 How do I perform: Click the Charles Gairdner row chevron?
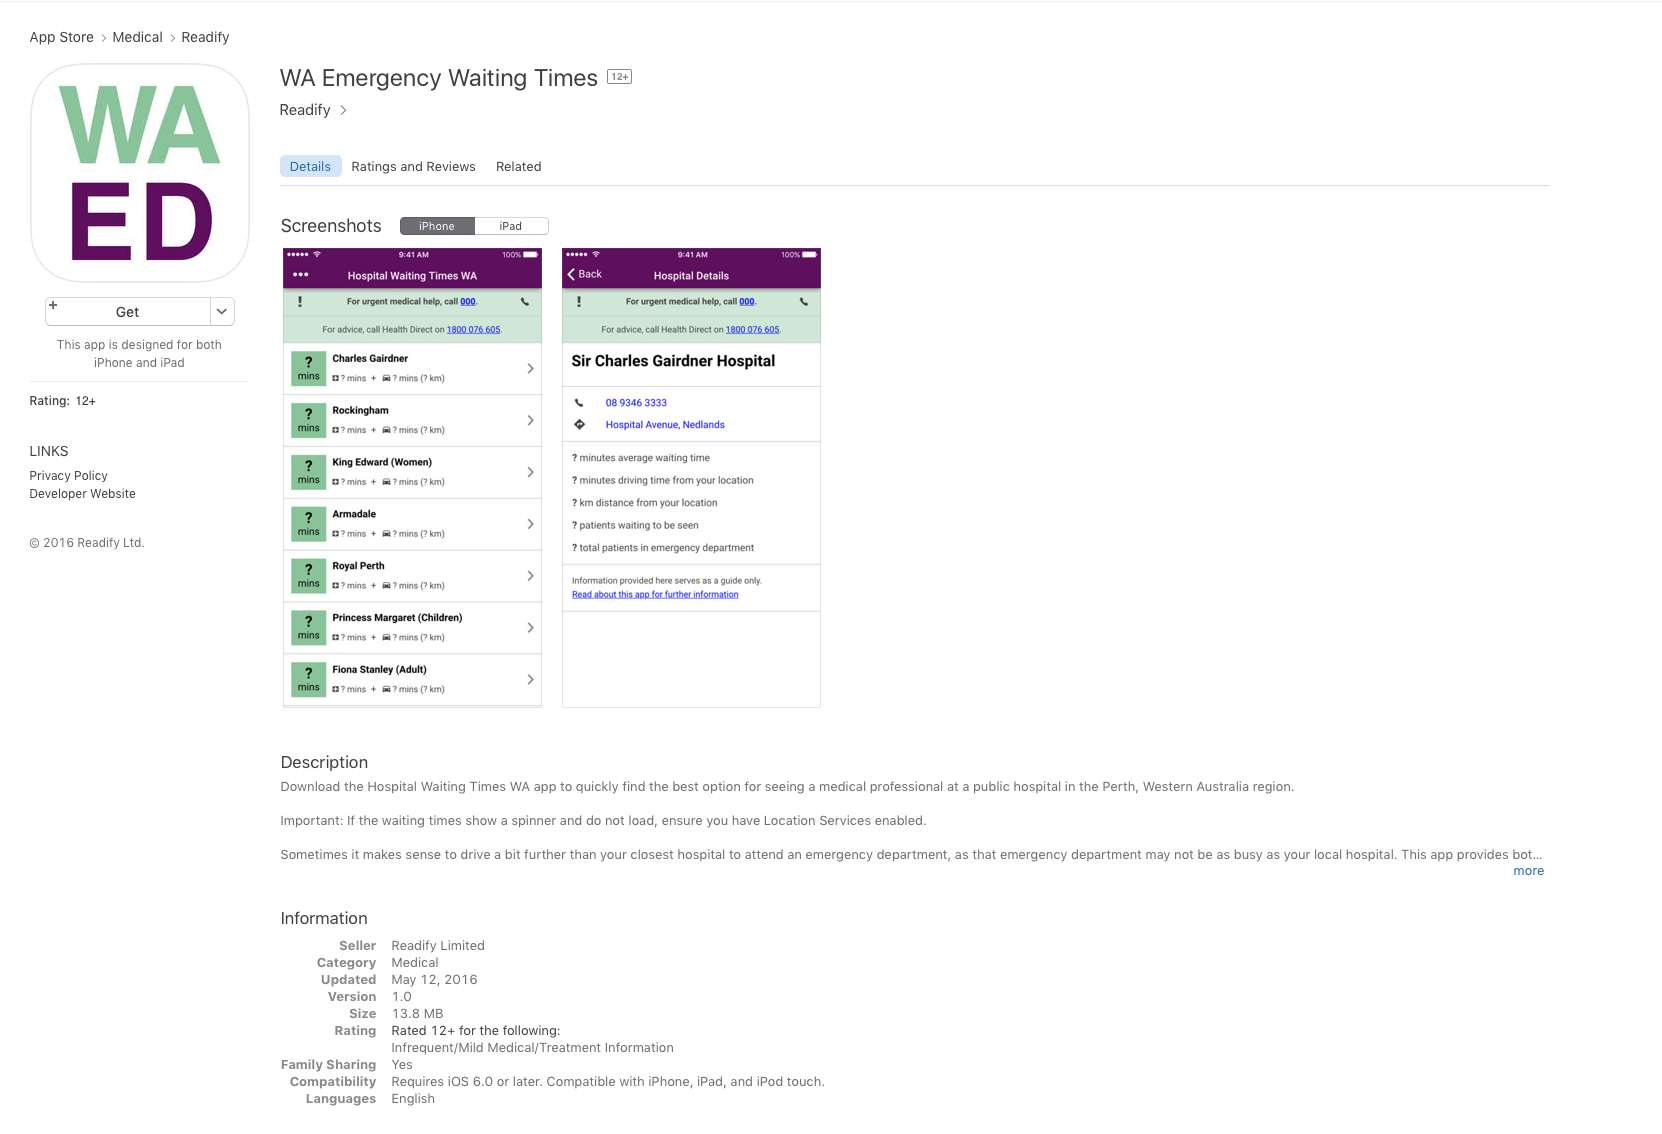(x=530, y=368)
